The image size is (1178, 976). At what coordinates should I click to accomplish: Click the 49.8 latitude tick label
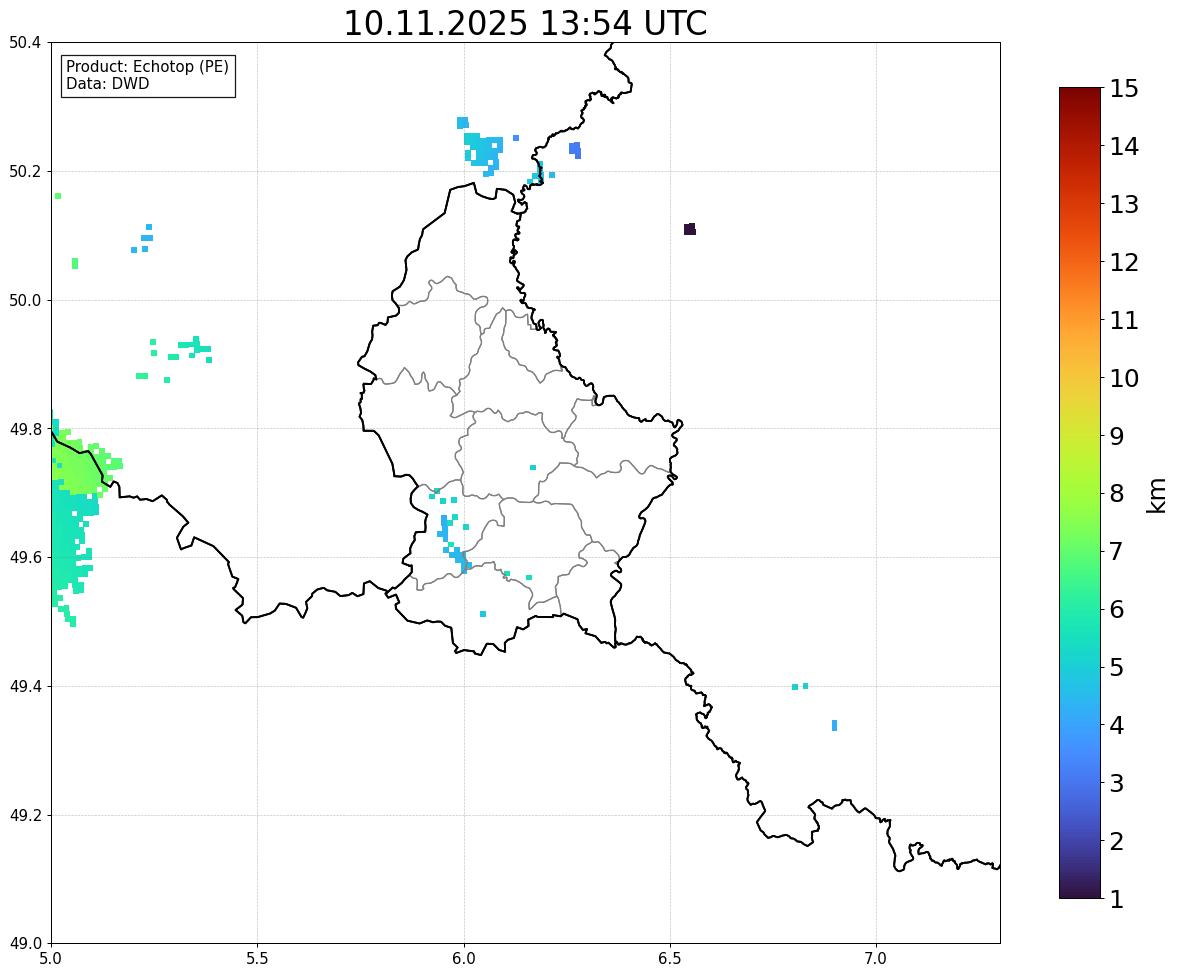(x=25, y=429)
